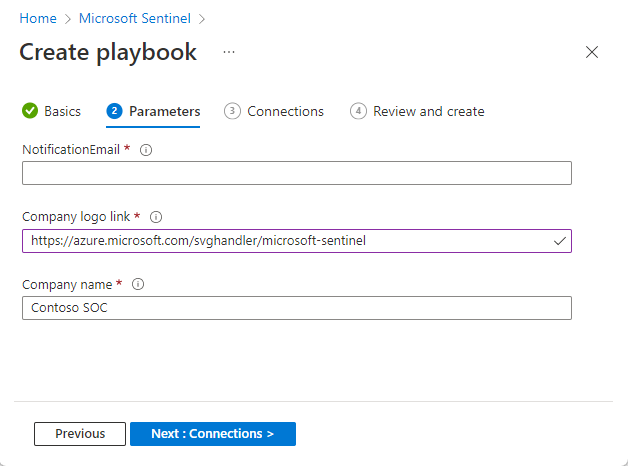The image size is (628, 466).
Task: Navigate to the Home breadcrumb link
Action: click(38, 19)
